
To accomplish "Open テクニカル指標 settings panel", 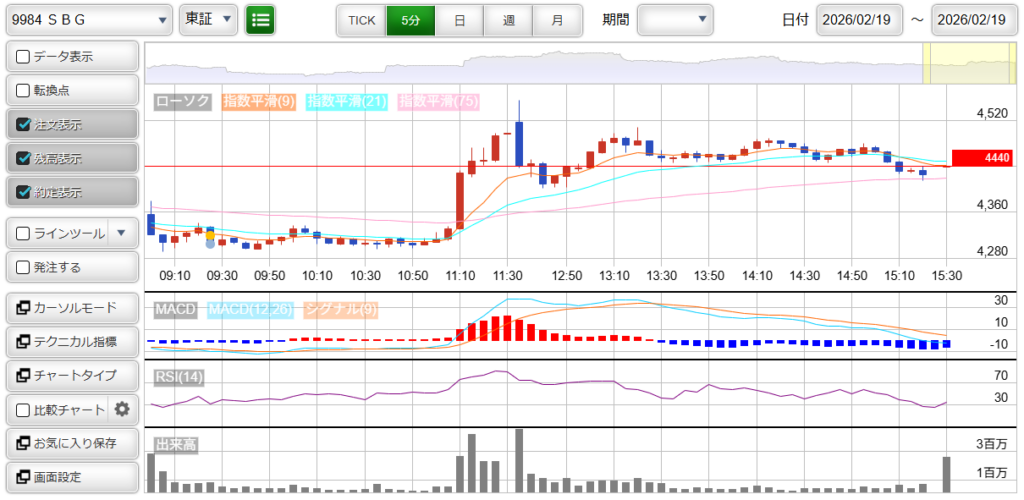I will point(71,341).
